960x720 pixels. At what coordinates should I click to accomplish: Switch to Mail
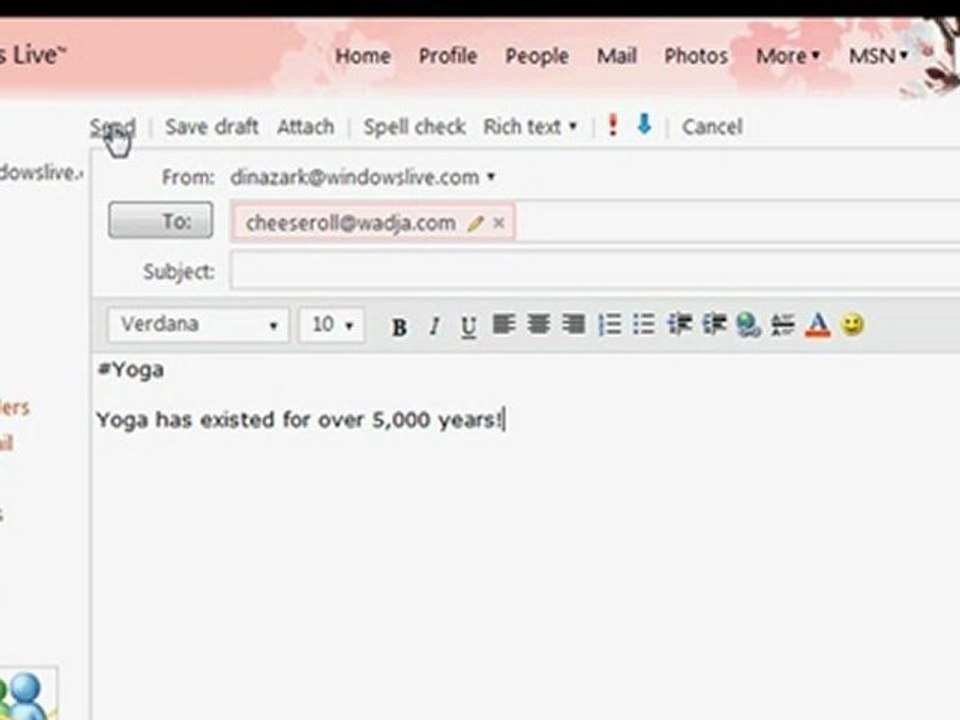pyautogui.click(x=617, y=56)
